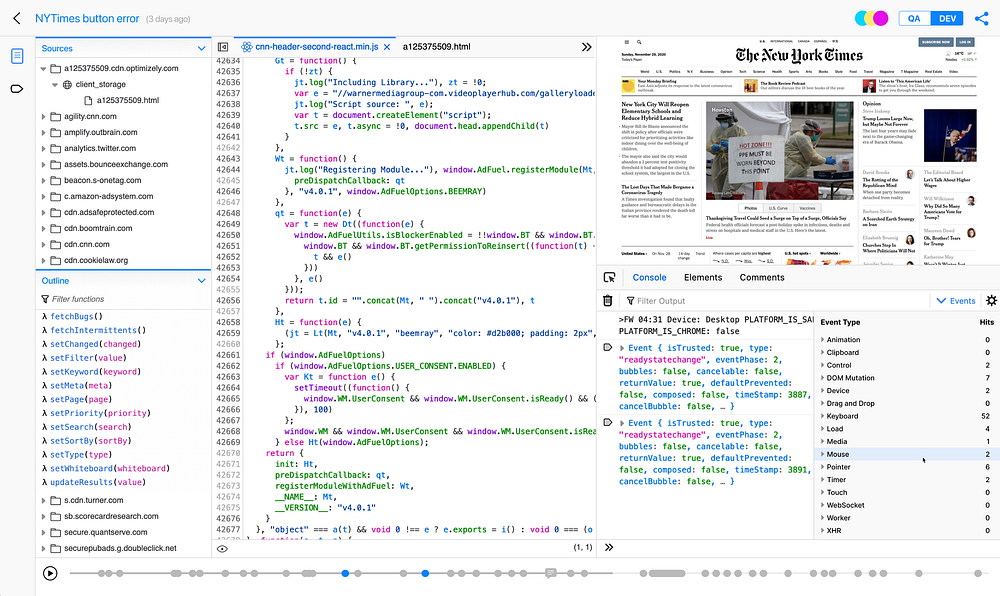Show more editor tabs with double chevron
1000x596 pixels.
[586, 47]
